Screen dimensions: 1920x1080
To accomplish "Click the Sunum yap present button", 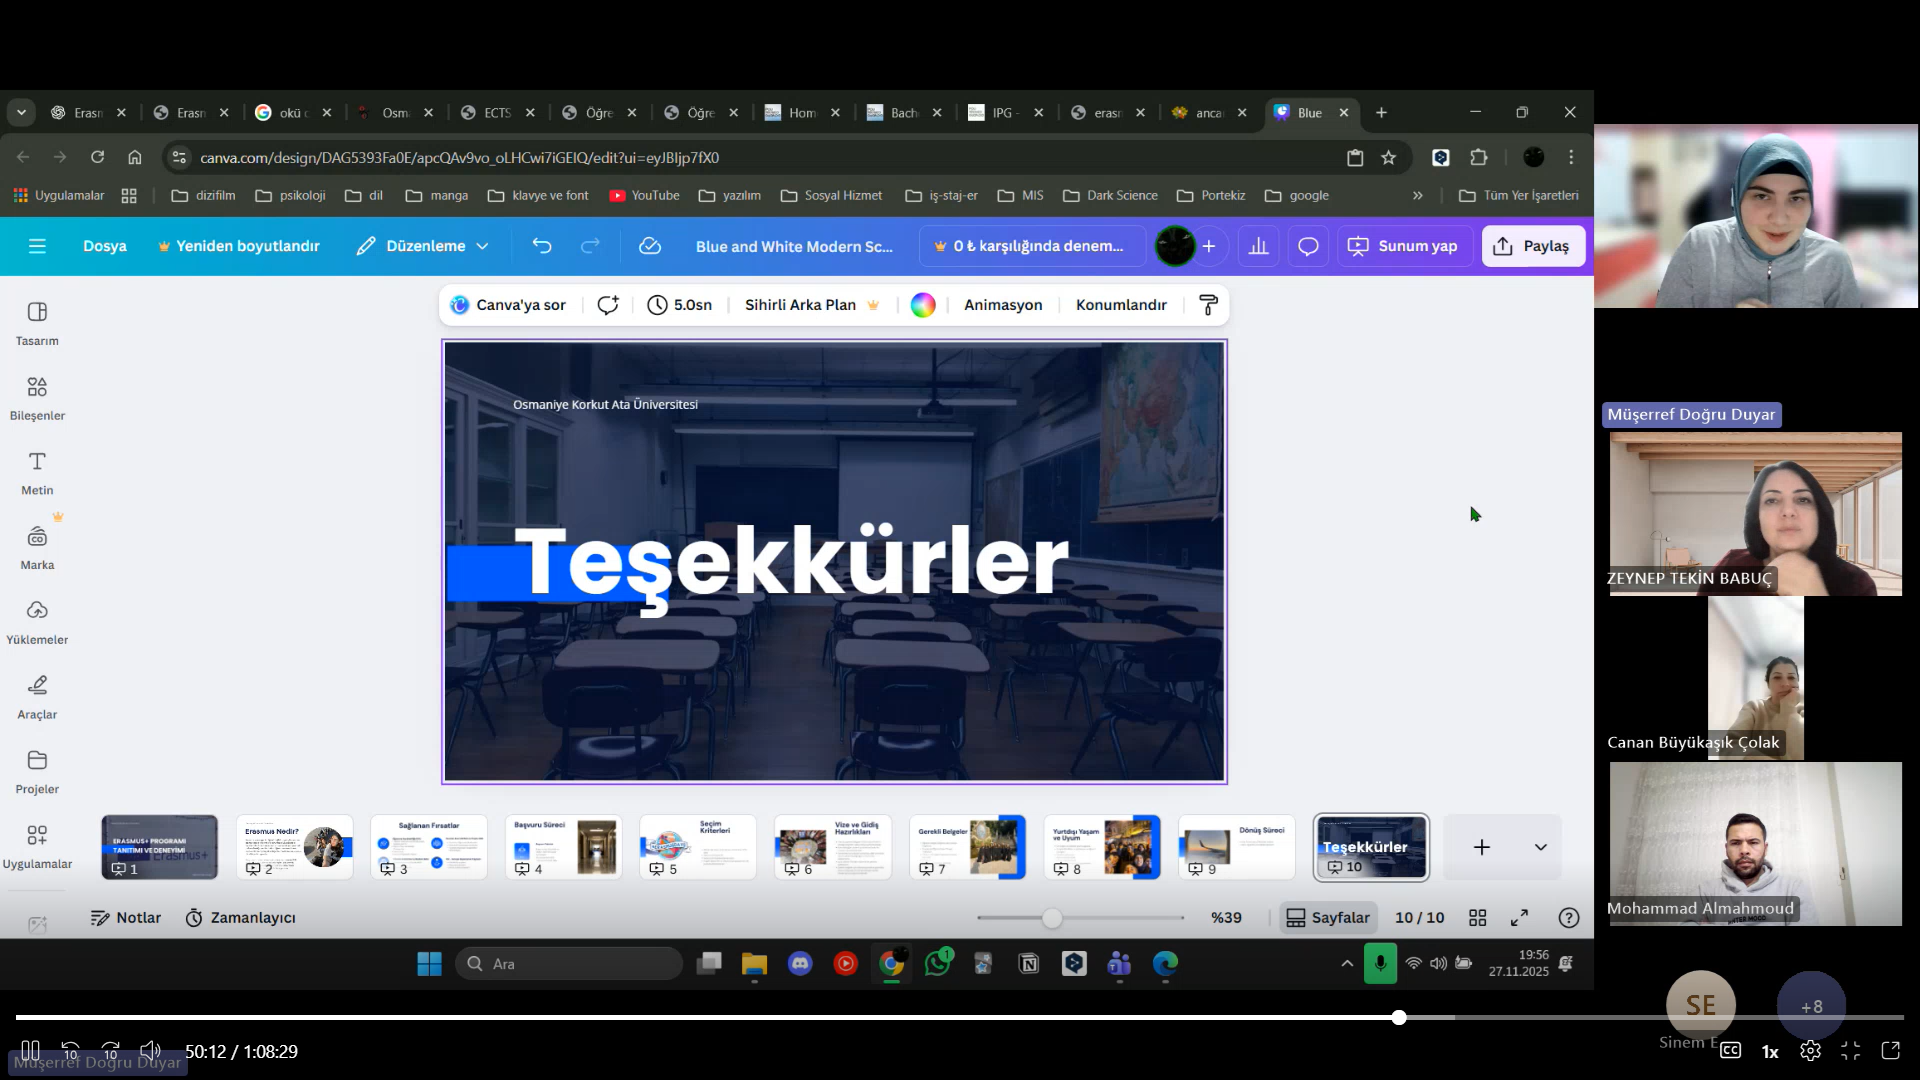I will (1403, 246).
